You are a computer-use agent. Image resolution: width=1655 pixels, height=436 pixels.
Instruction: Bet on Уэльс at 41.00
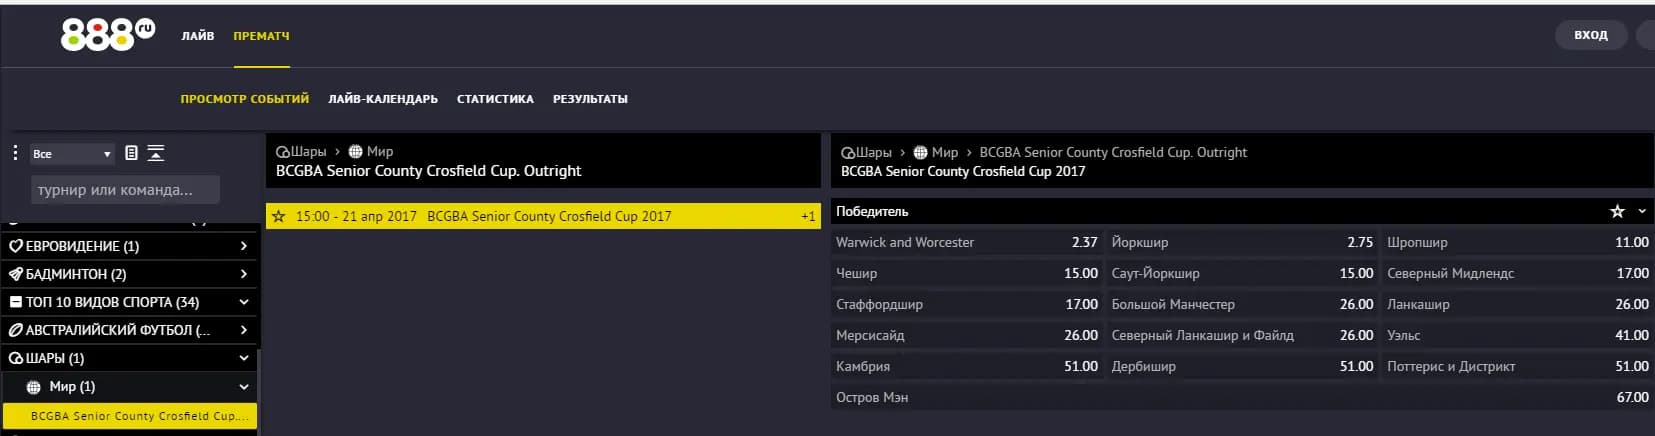[1518, 335]
